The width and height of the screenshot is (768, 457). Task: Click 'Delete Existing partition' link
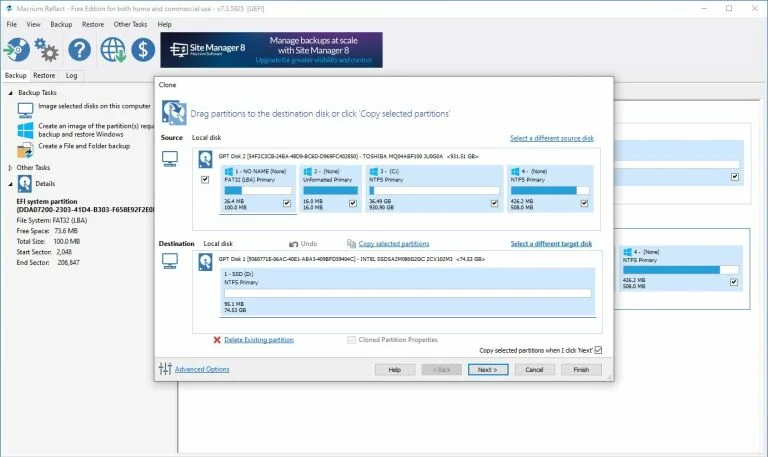(259, 339)
